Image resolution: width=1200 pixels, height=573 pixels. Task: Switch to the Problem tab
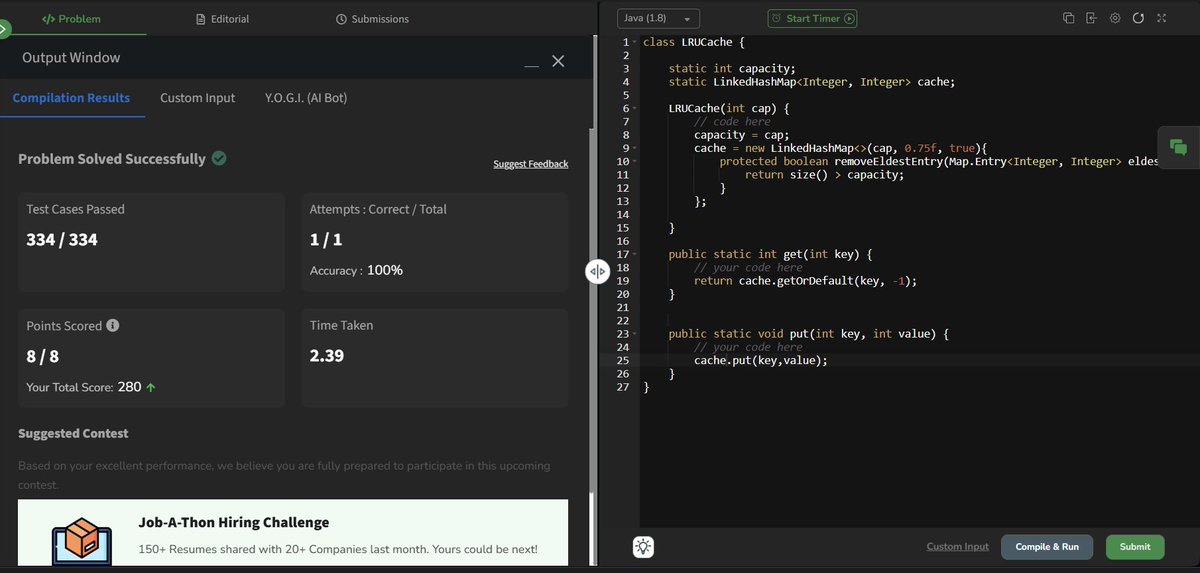click(x=72, y=18)
